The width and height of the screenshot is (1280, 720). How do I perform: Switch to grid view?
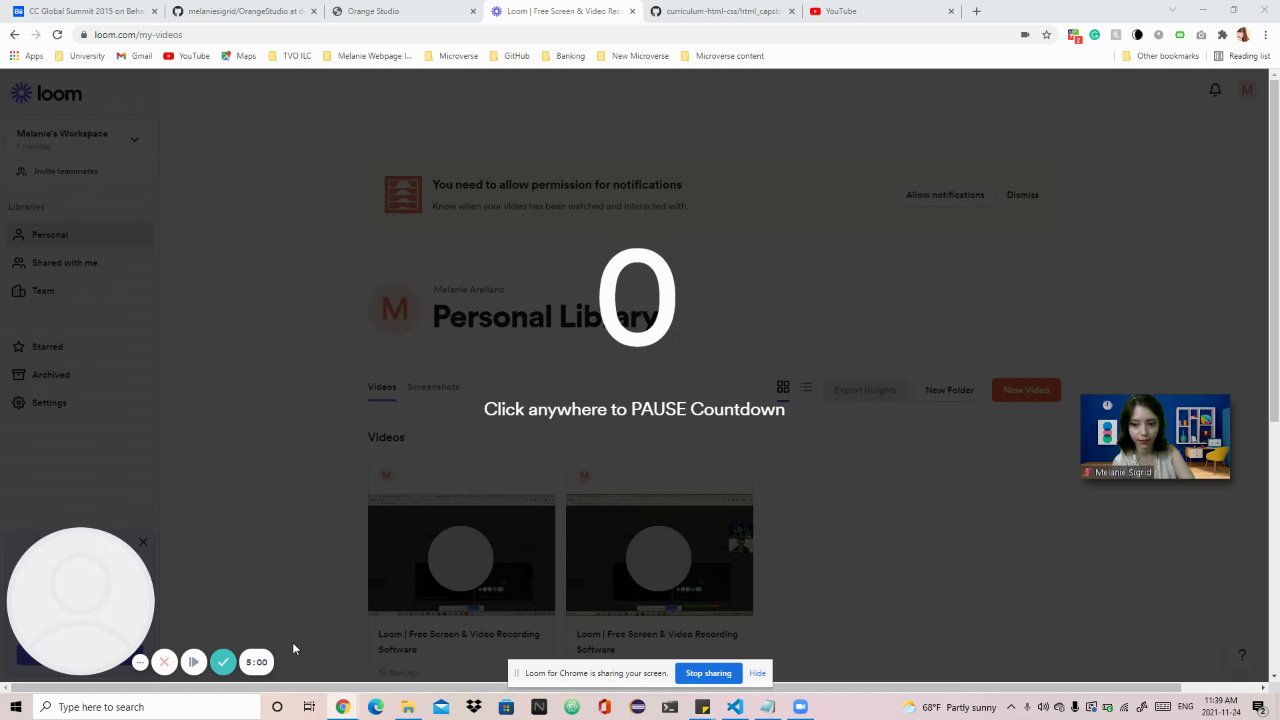coord(783,387)
